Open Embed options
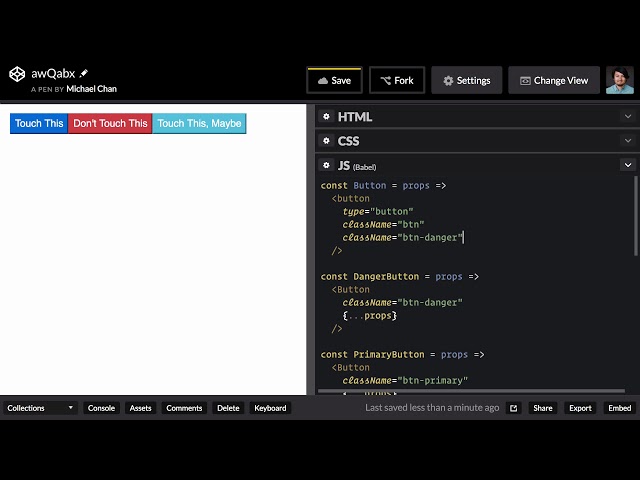The width and height of the screenshot is (640, 480). (620, 408)
